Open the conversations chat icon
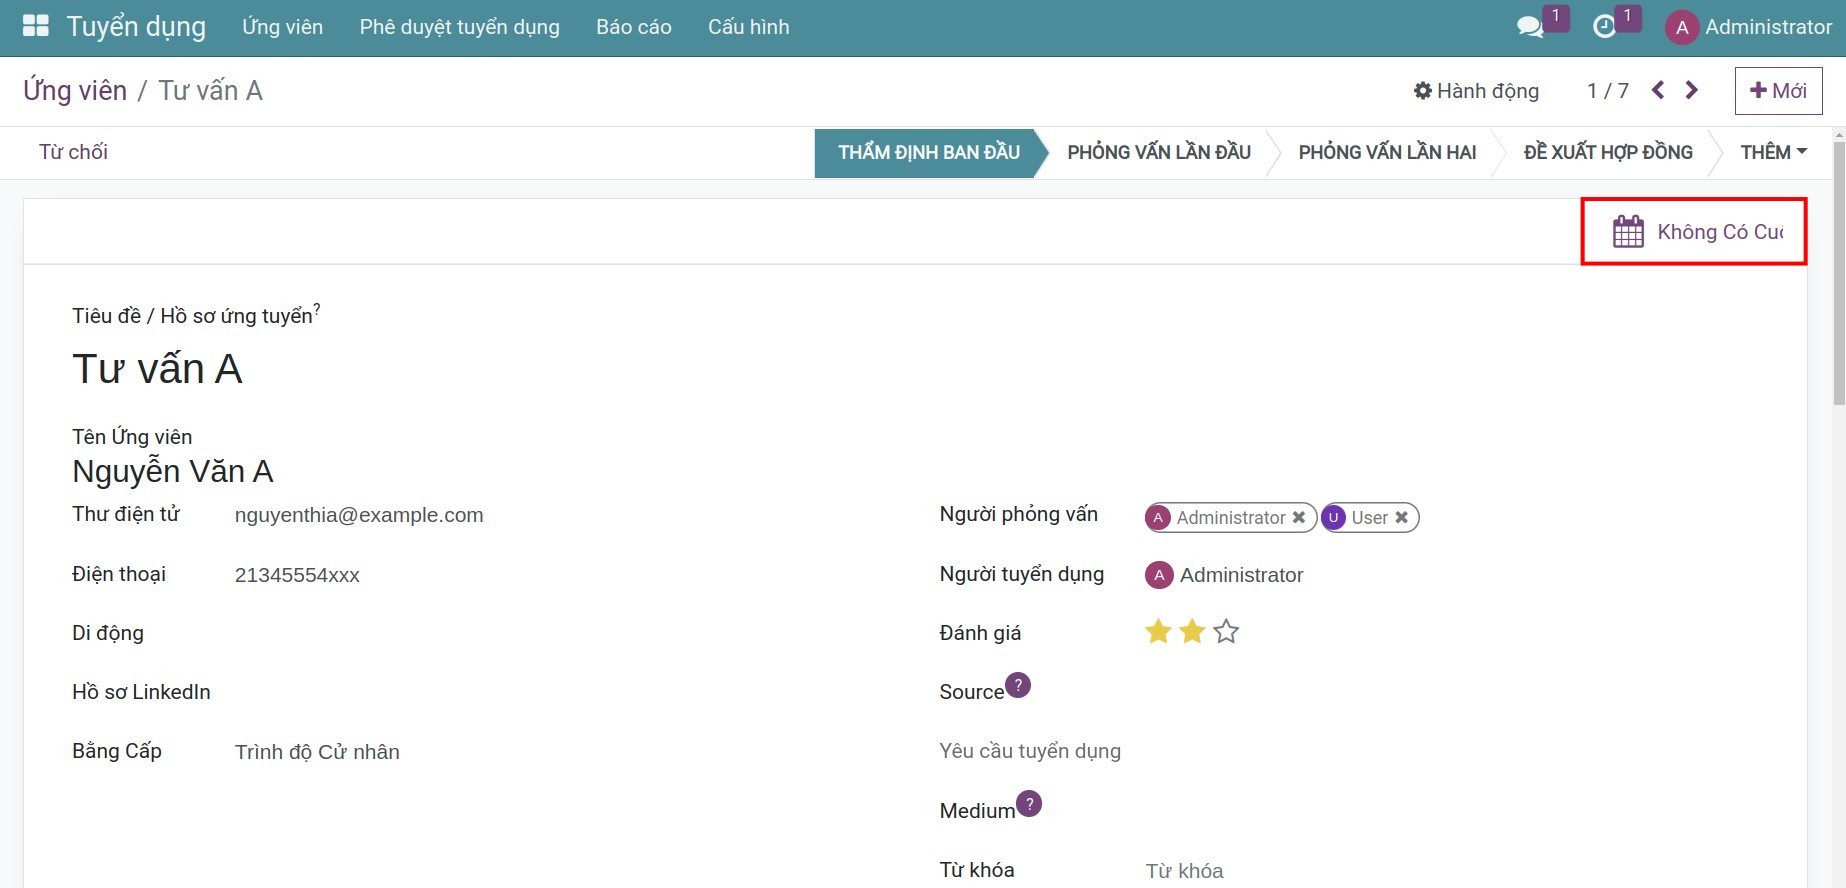This screenshot has width=1846, height=888. [x=1529, y=27]
